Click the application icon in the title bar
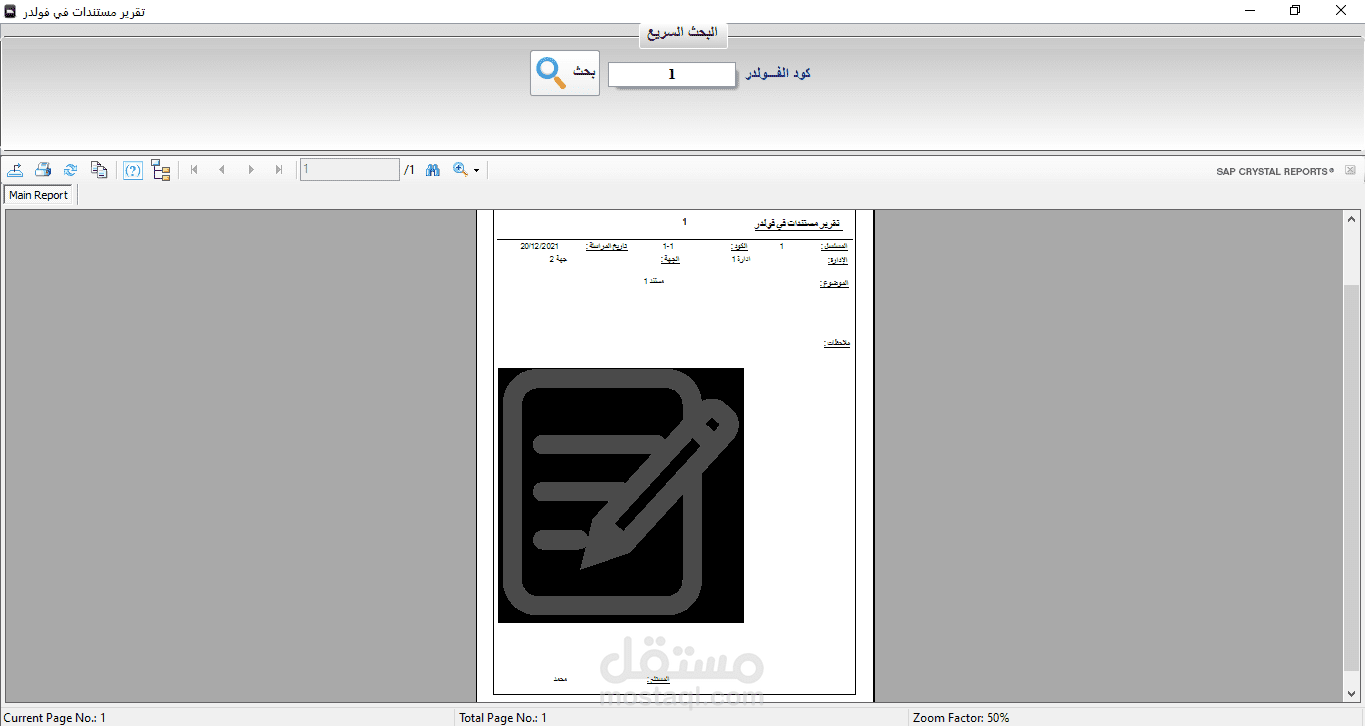The width and height of the screenshot is (1365, 726). tap(11, 11)
